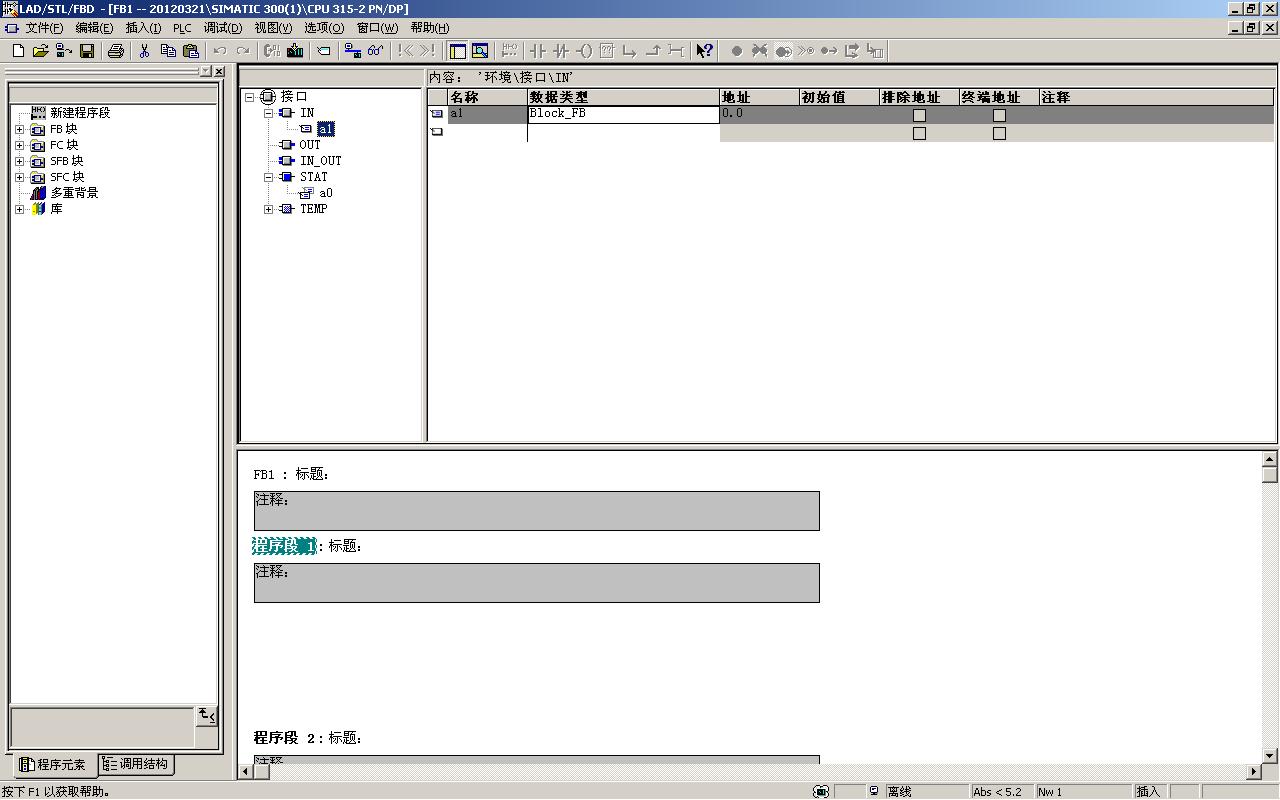Insert a normally open contact icon

[538, 51]
